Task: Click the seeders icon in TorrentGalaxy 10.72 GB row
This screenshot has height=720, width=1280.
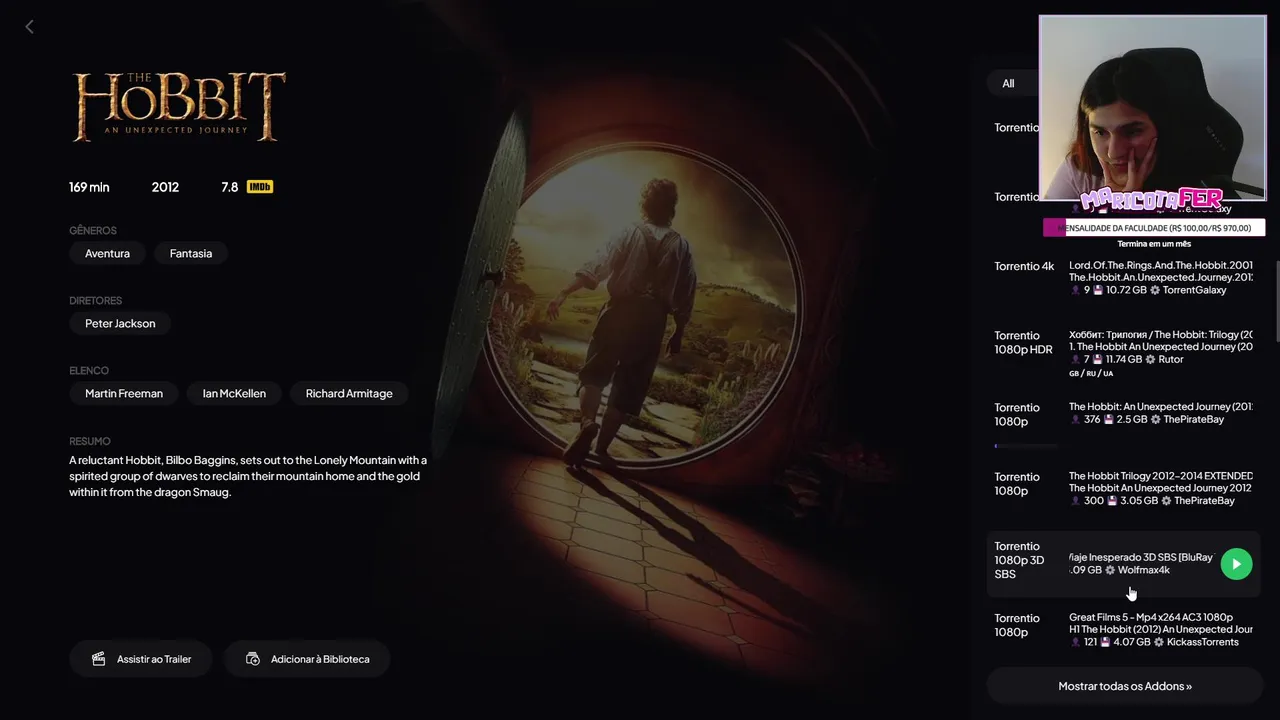Action: 1075,290
